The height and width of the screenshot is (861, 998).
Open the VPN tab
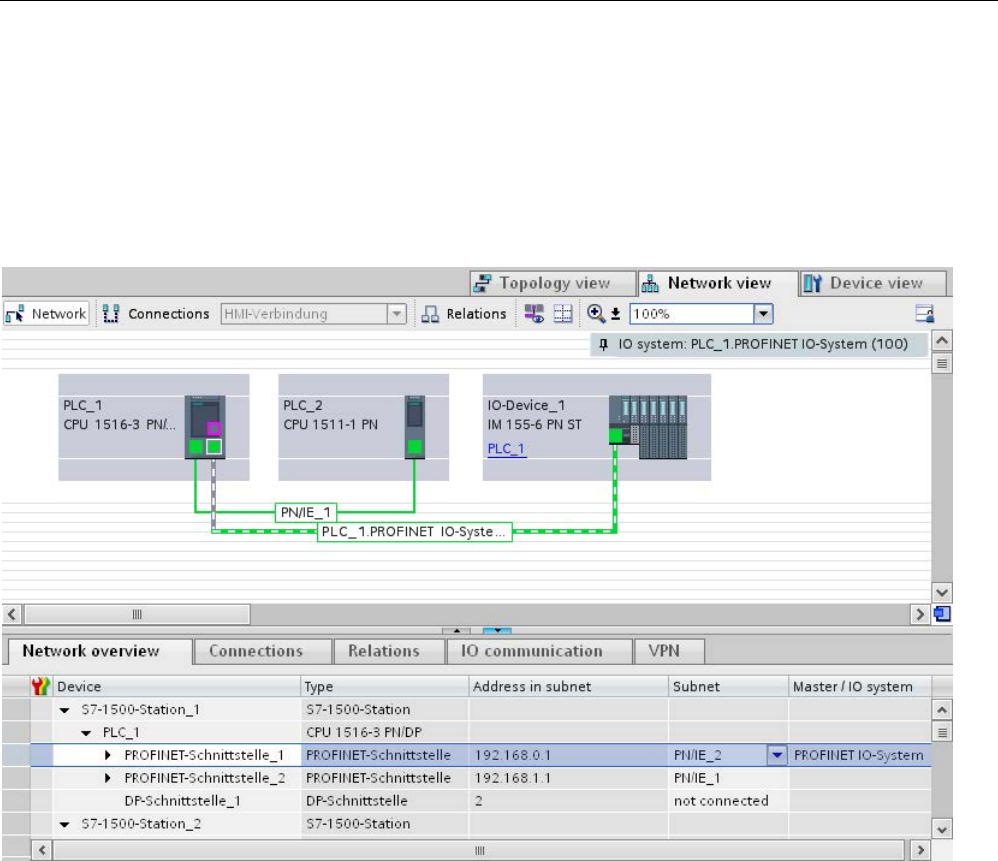click(x=670, y=651)
